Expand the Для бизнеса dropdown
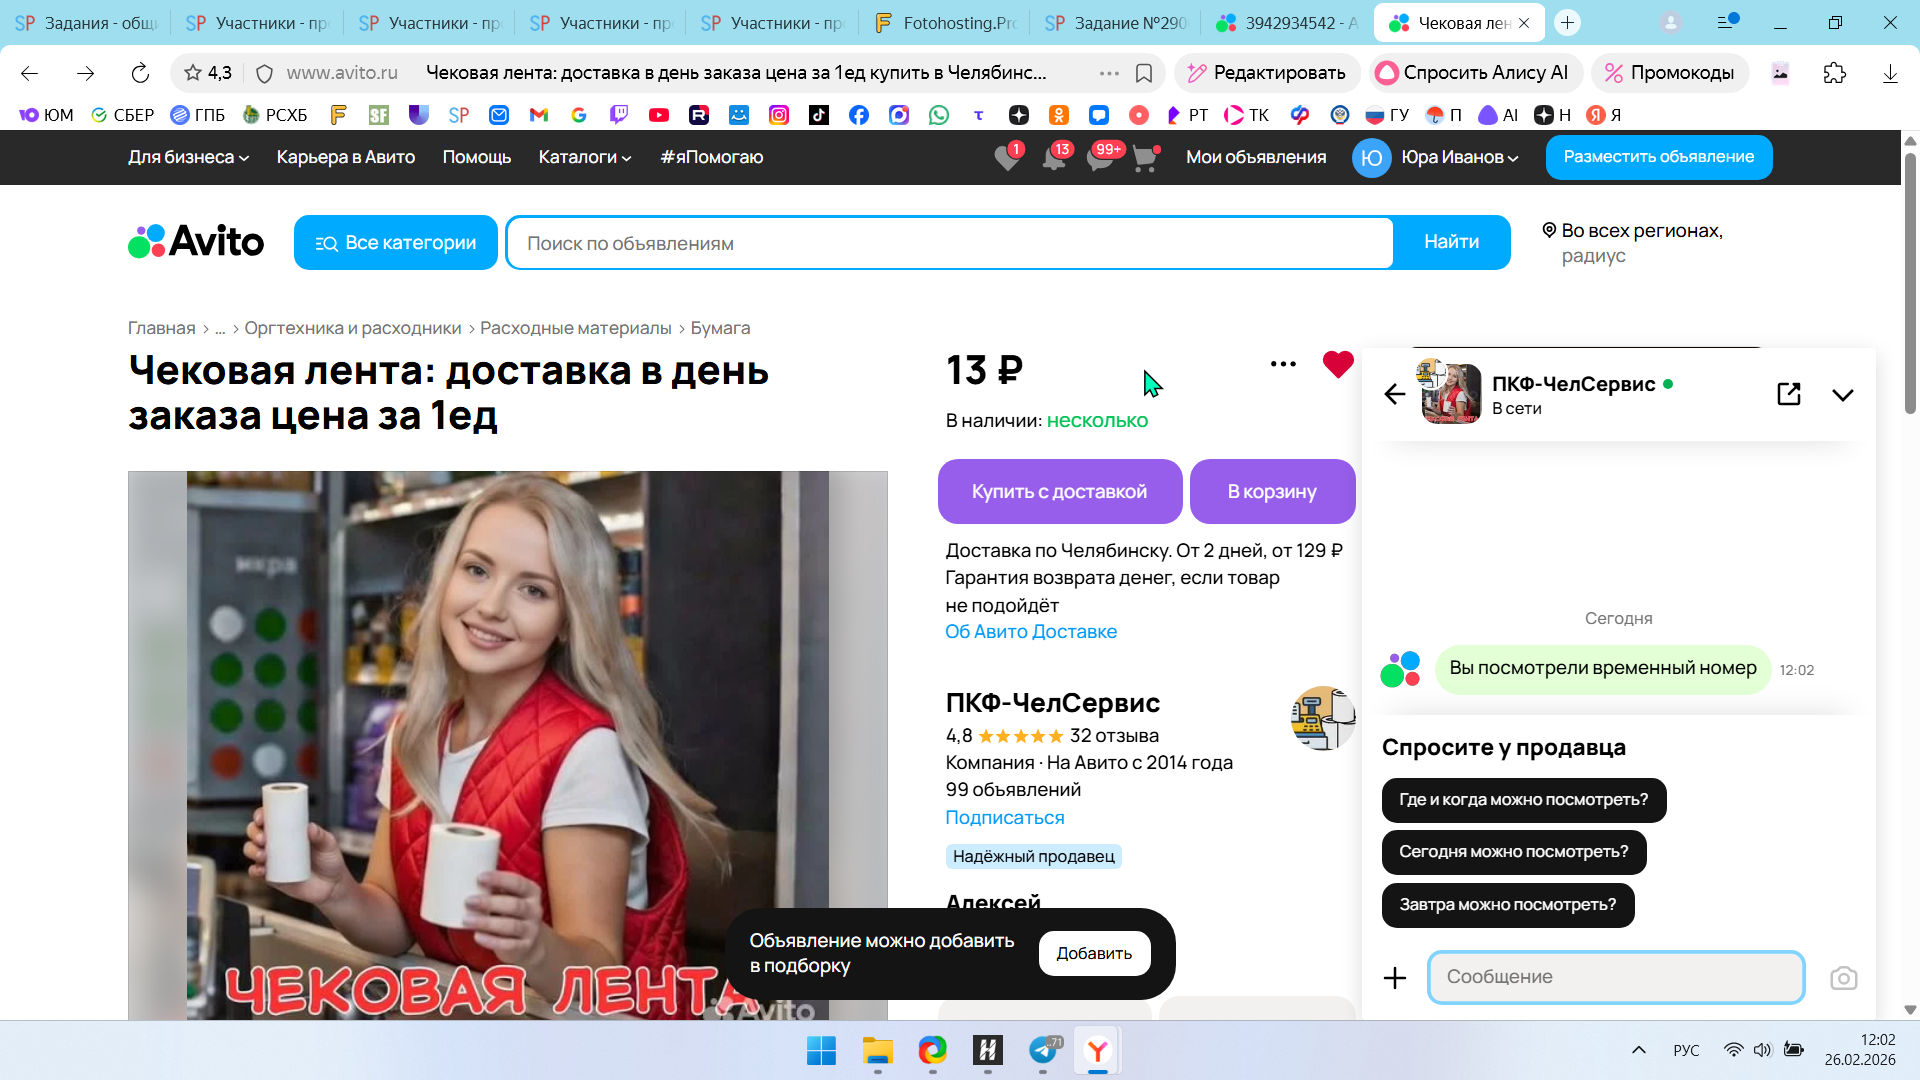 [188, 157]
